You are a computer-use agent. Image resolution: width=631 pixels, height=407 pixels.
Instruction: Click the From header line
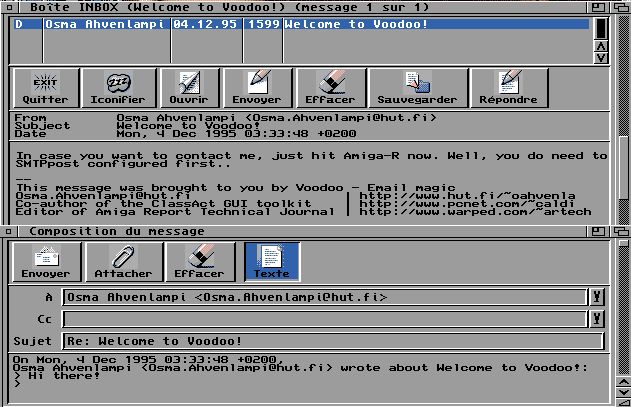tap(225, 118)
